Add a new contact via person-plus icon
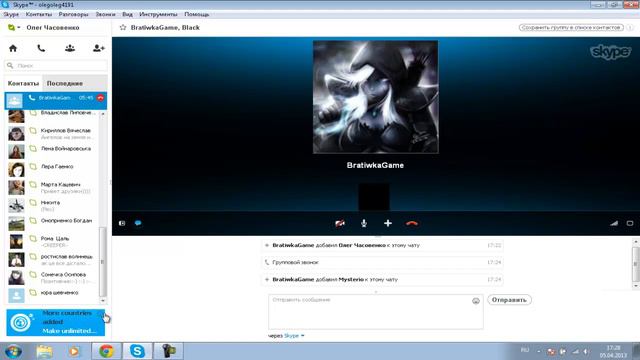Viewport: 640px width, 360px height. pos(98,48)
